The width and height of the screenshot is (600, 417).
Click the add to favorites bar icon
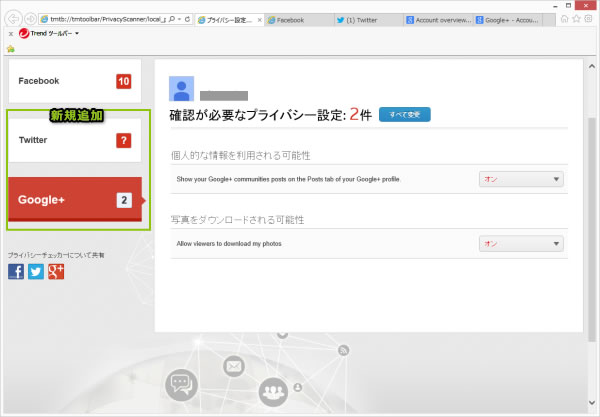tap(11, 49)
